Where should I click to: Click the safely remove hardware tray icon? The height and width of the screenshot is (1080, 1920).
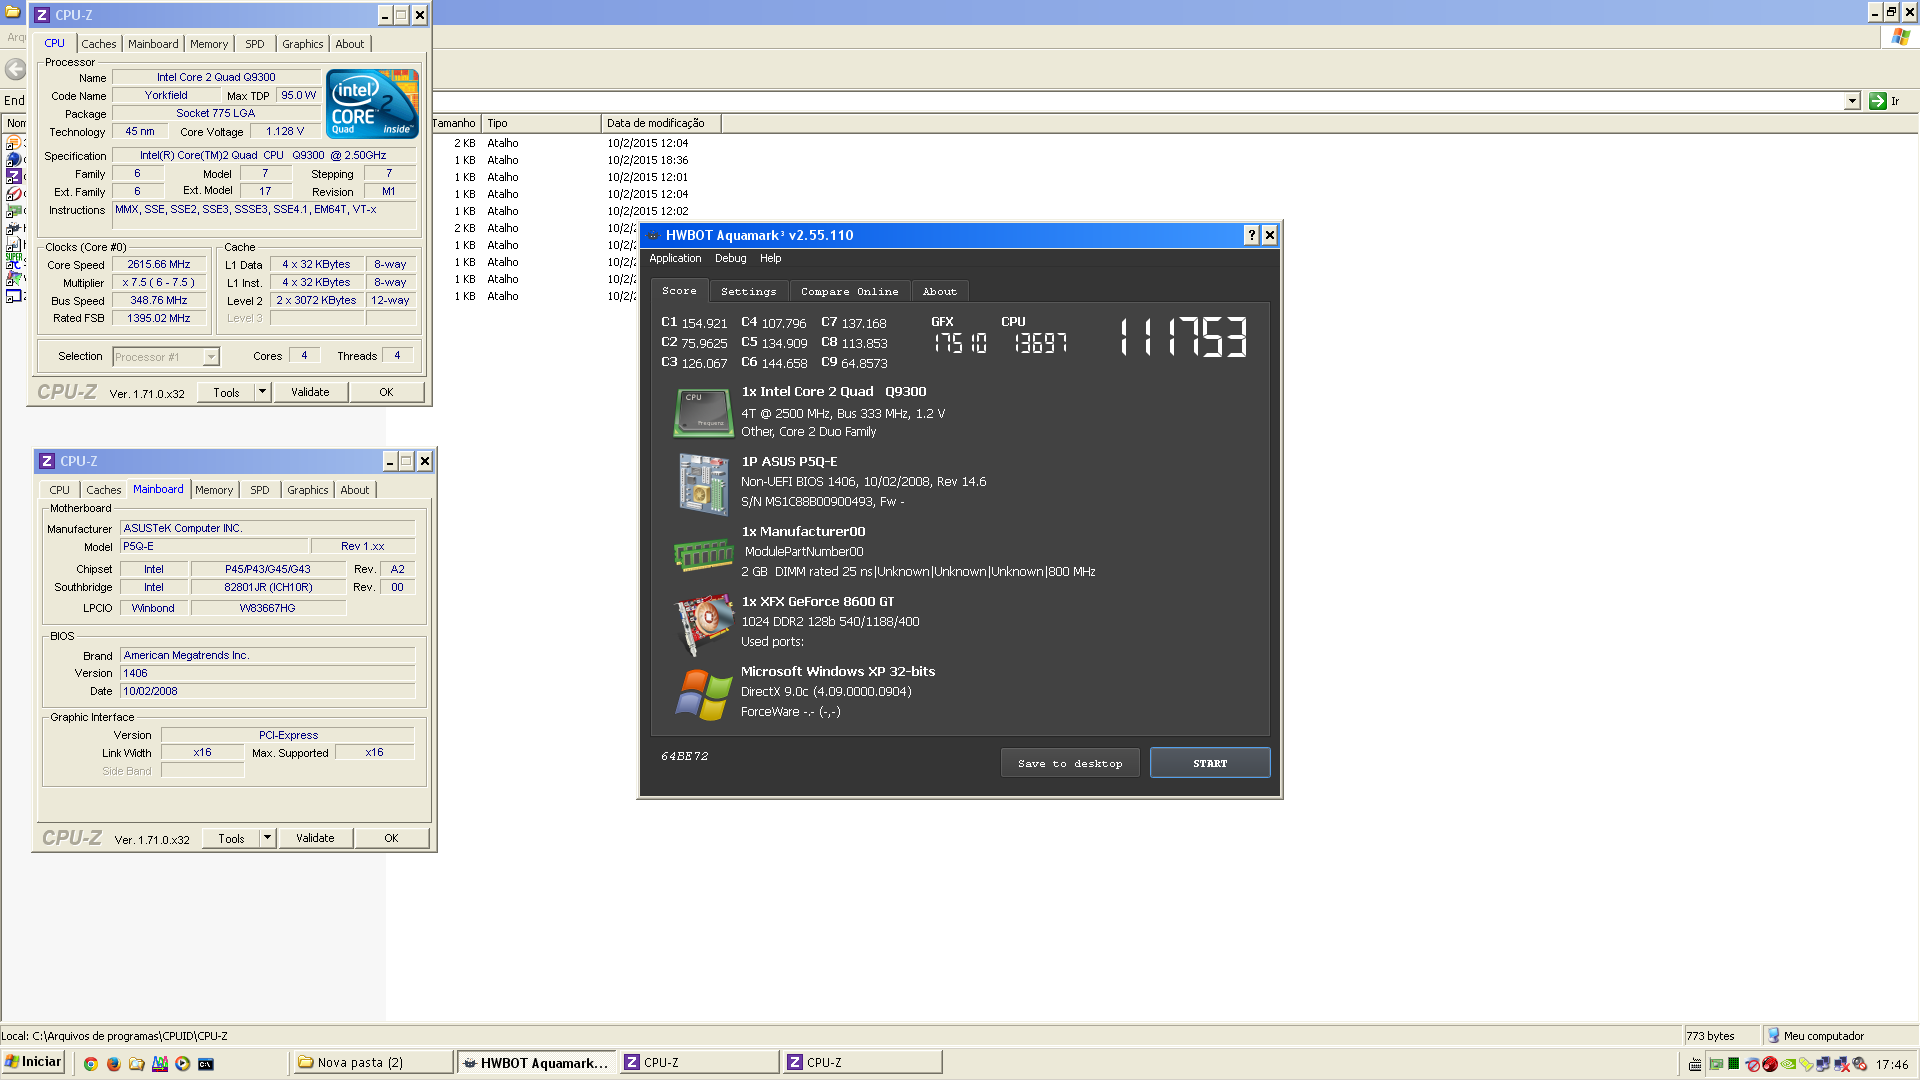pyautogui.click(x=1806, y=1064)
